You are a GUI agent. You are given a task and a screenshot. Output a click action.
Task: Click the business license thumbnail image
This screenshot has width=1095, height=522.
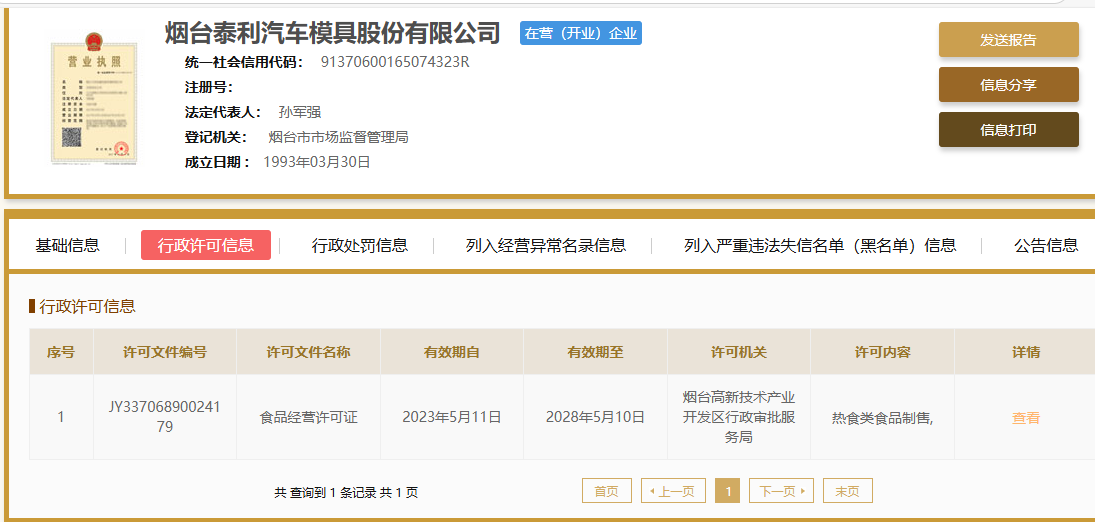(x=94, y=98)
